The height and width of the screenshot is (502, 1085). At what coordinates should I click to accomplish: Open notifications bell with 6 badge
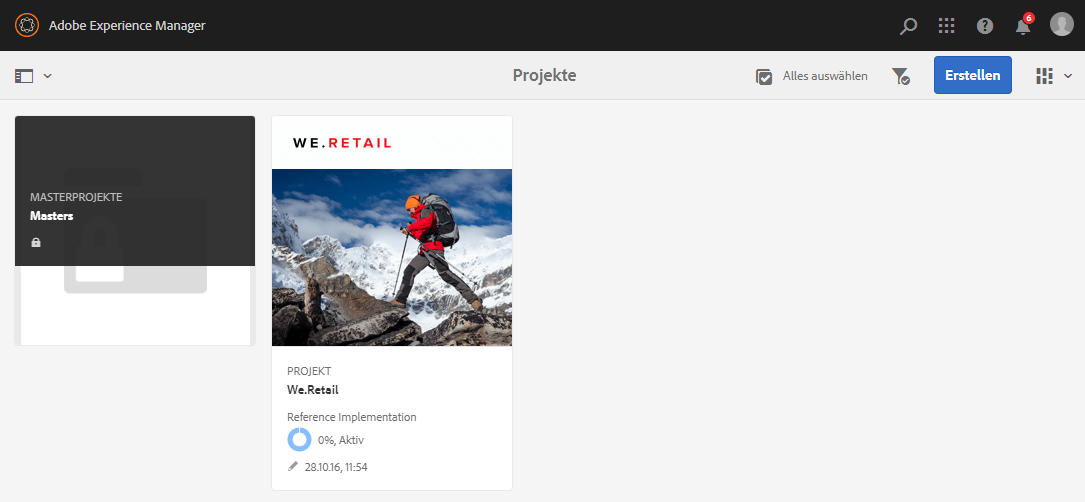click(1023, 26)
